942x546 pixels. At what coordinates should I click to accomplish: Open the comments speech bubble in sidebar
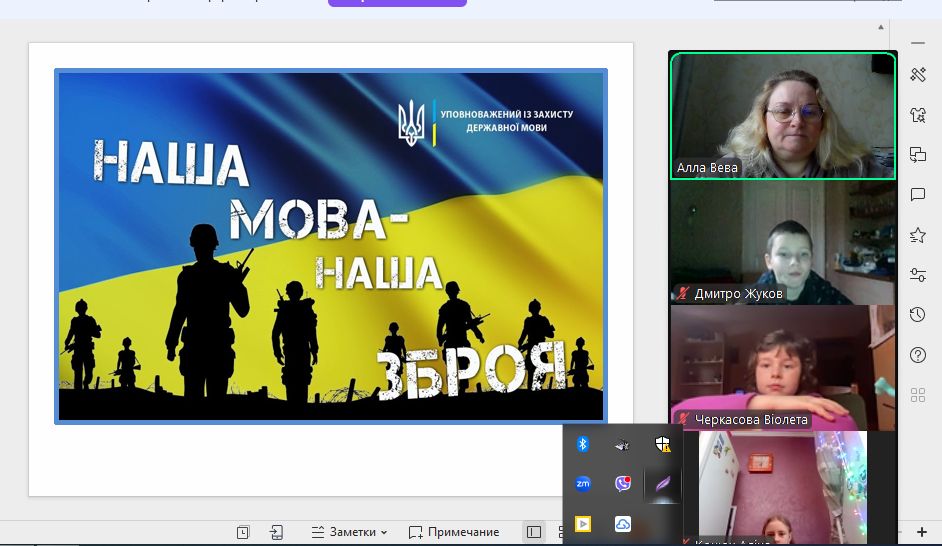click(x=918, y=195)
